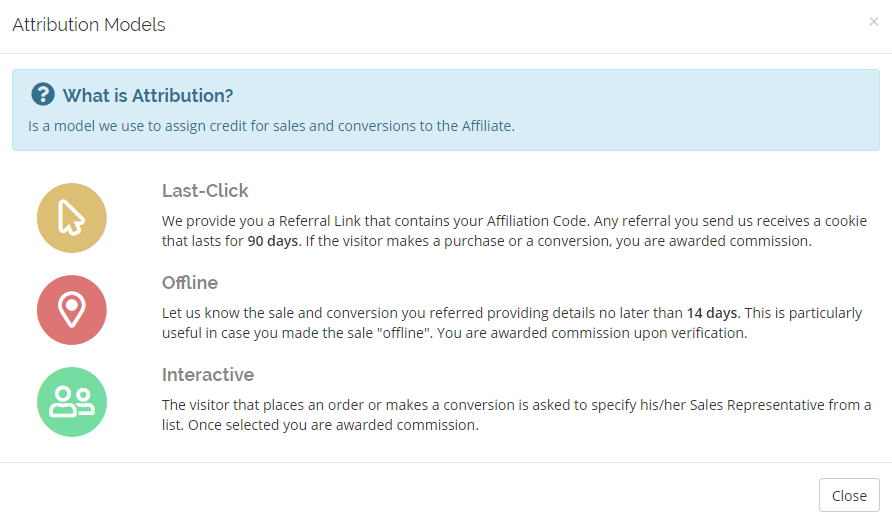Screen dimensions: 892x525
Task: Click the Sales Representative description paragraph
Action: tap(517, 415)
